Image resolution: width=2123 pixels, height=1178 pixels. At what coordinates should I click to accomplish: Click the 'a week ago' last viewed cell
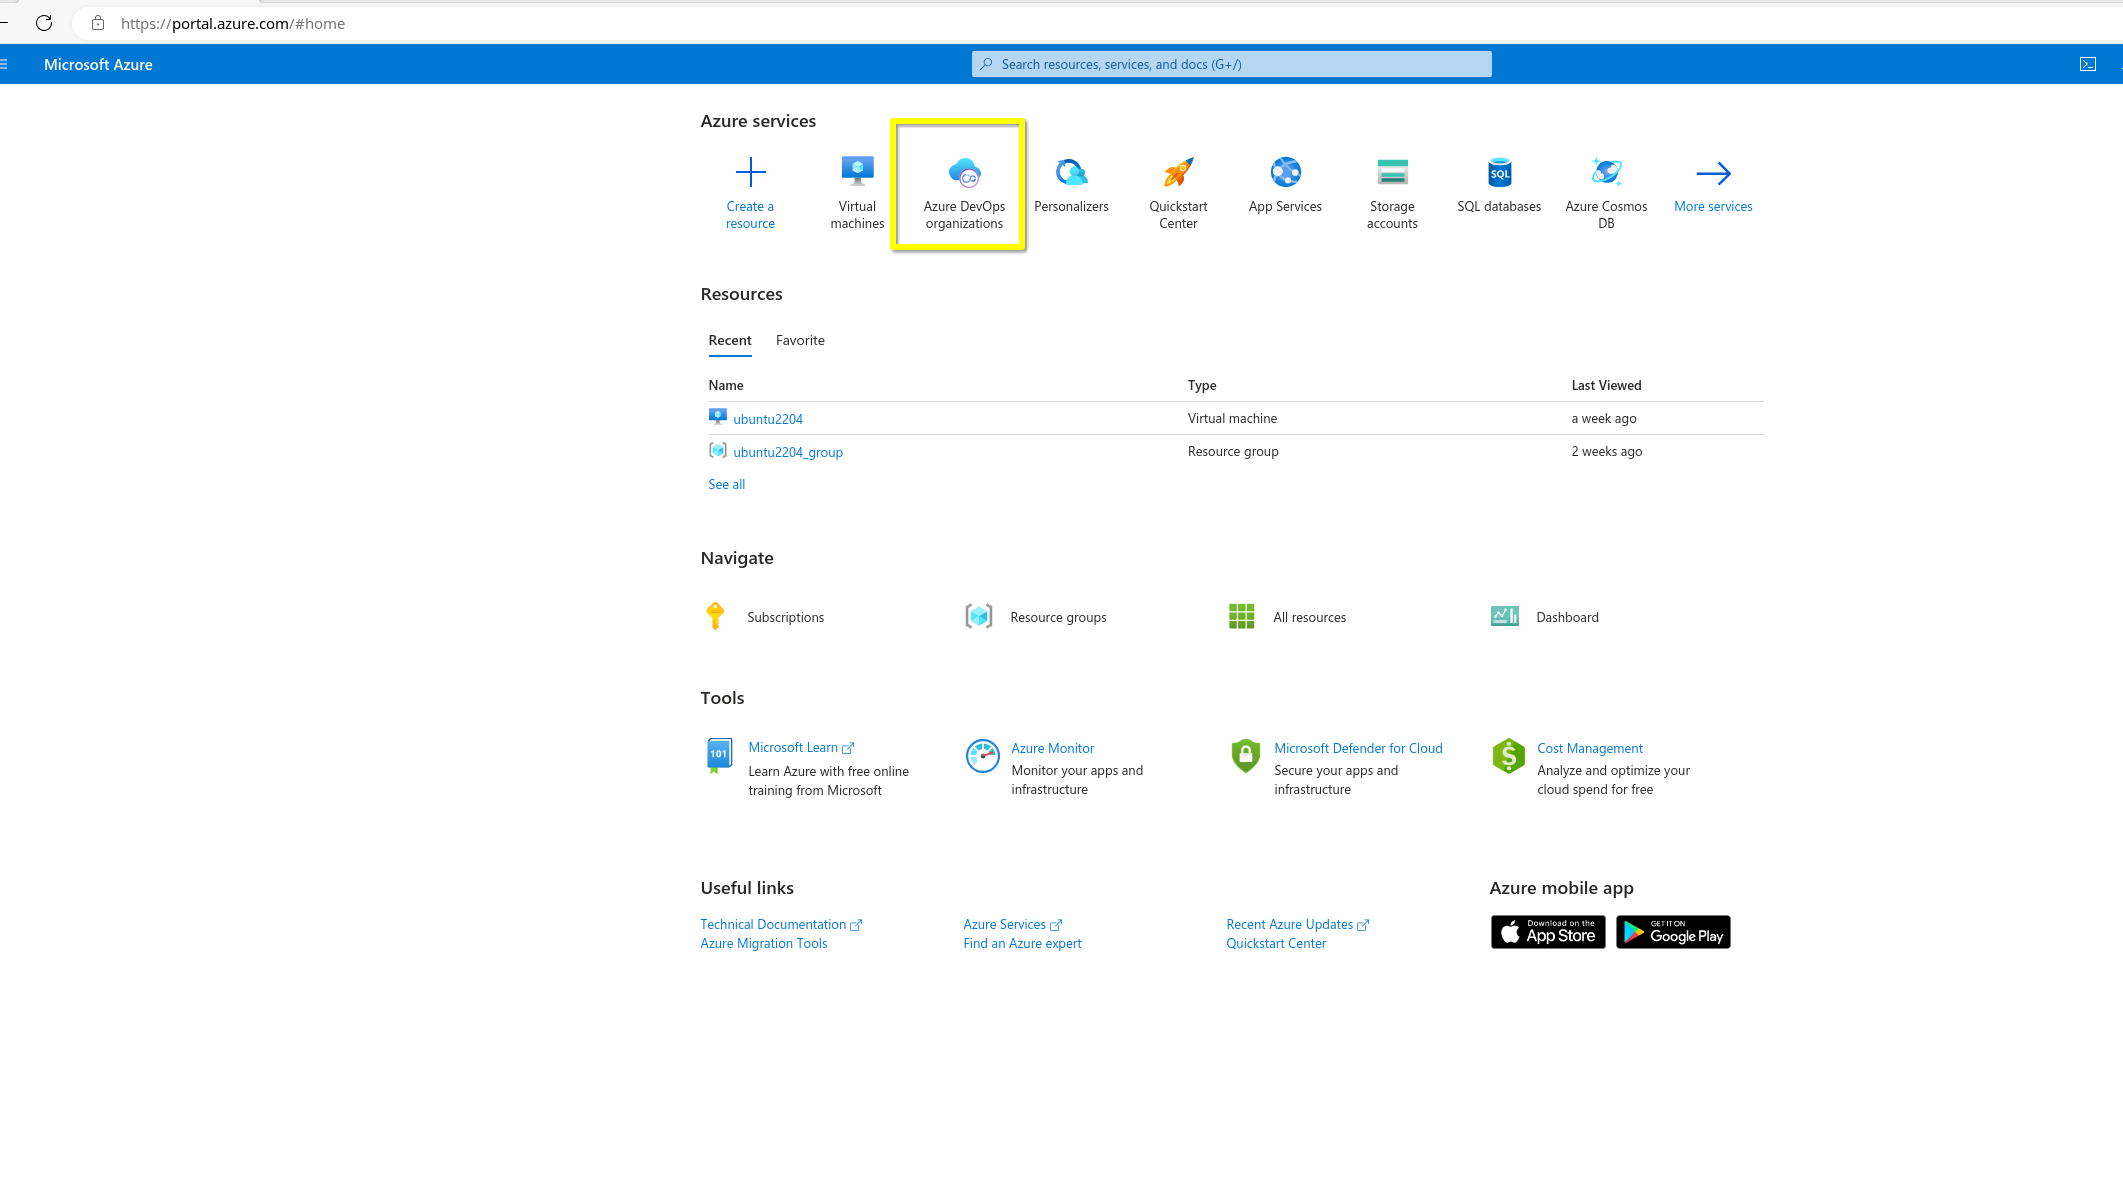[1604, 418]
